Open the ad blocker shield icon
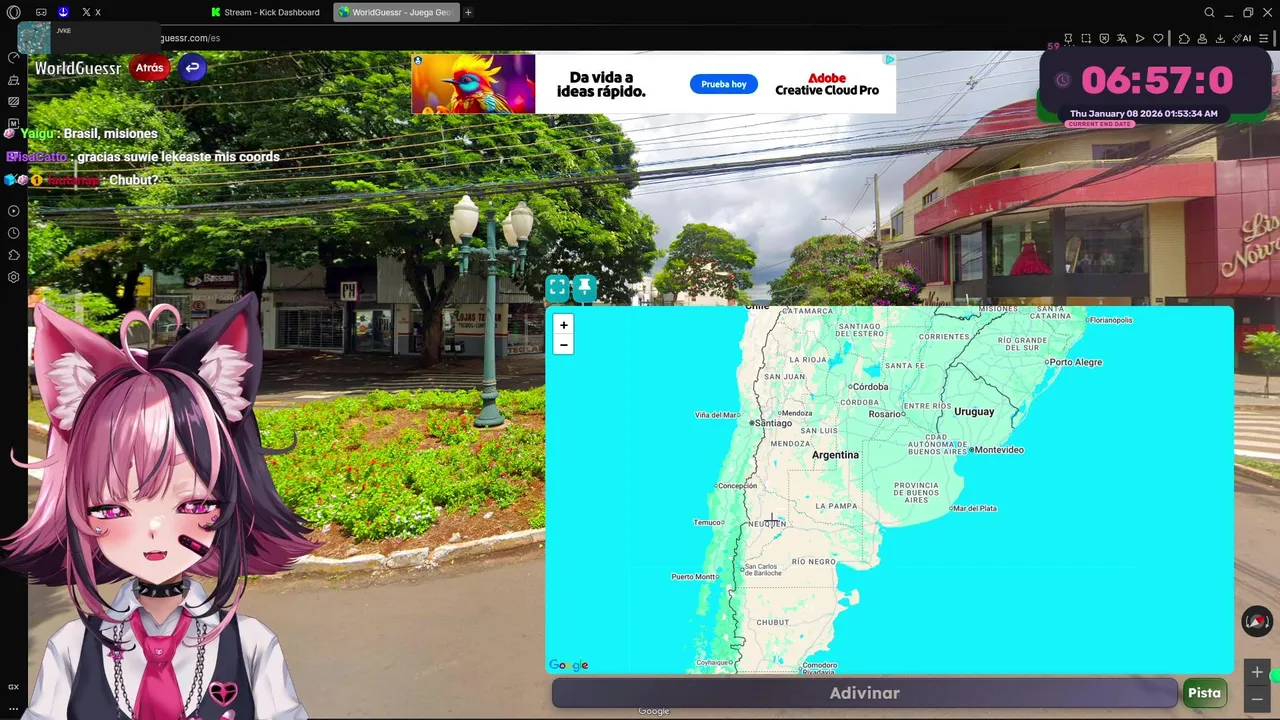The width and height of the screenshot is (1280, 720). (x=1104, y=38)
